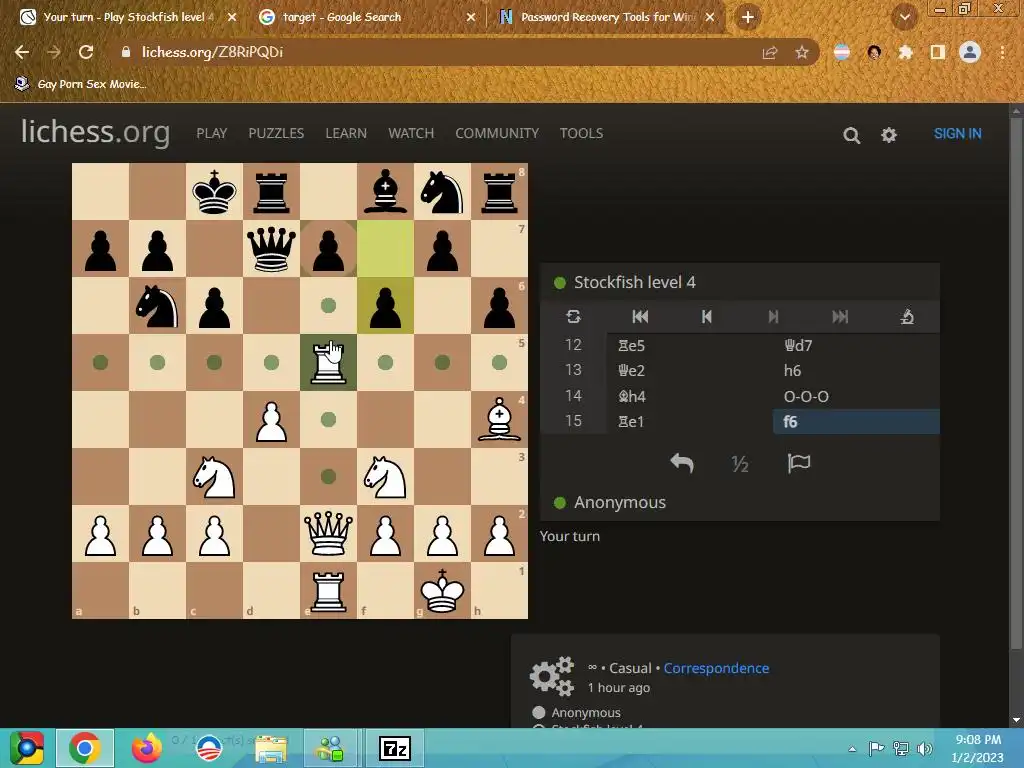Open the Correspondence link

(716, 668)
